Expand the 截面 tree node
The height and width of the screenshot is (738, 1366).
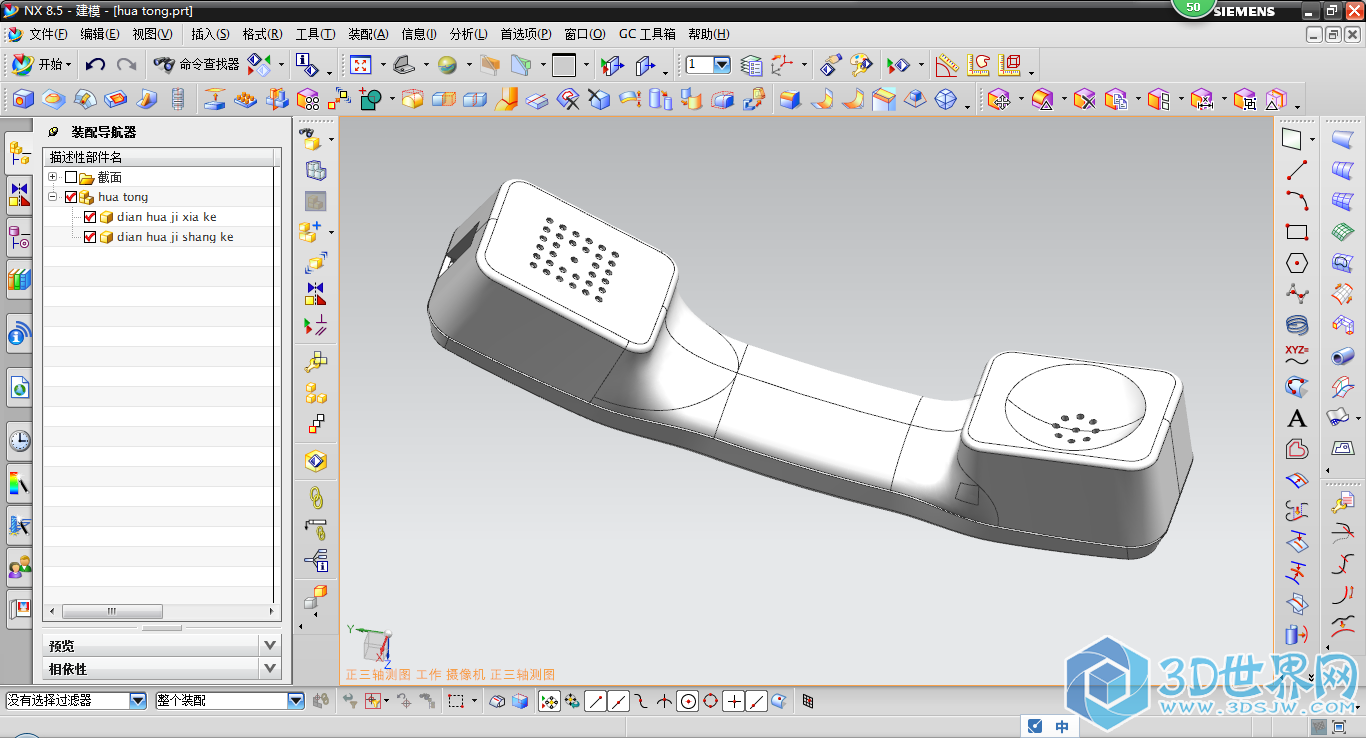52,177
